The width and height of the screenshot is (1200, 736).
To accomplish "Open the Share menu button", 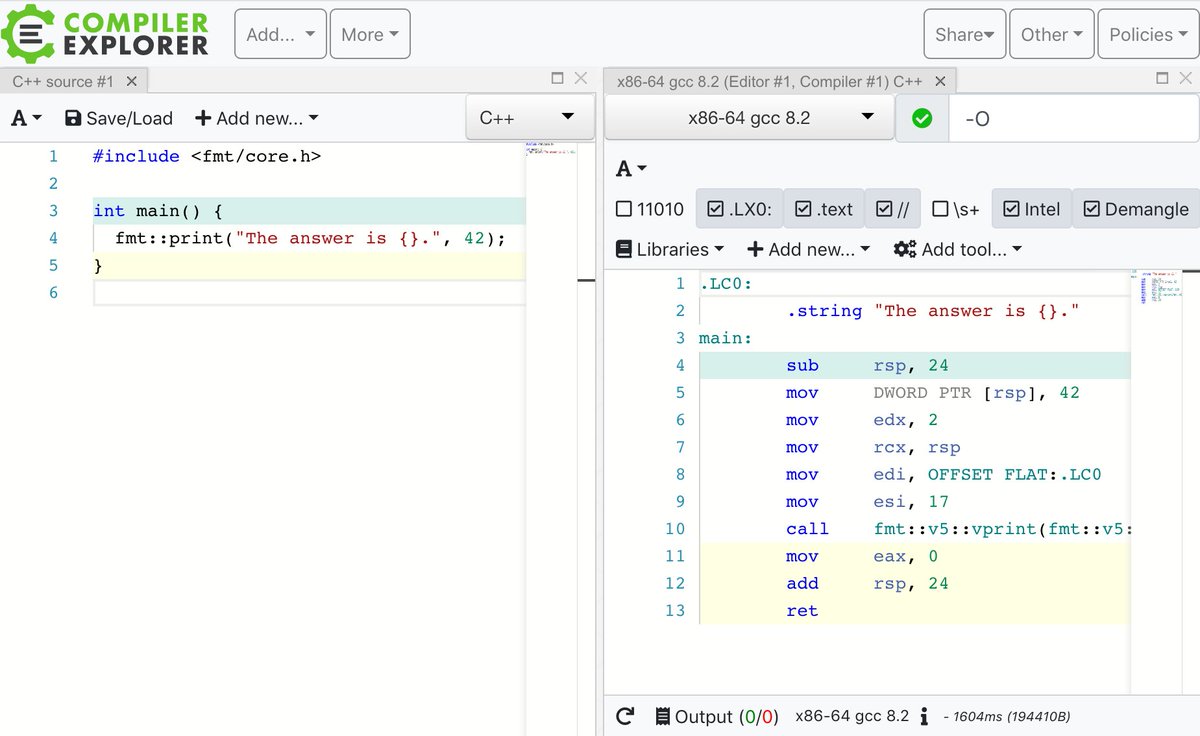I will pyautogui.click(x=963, y=33).
